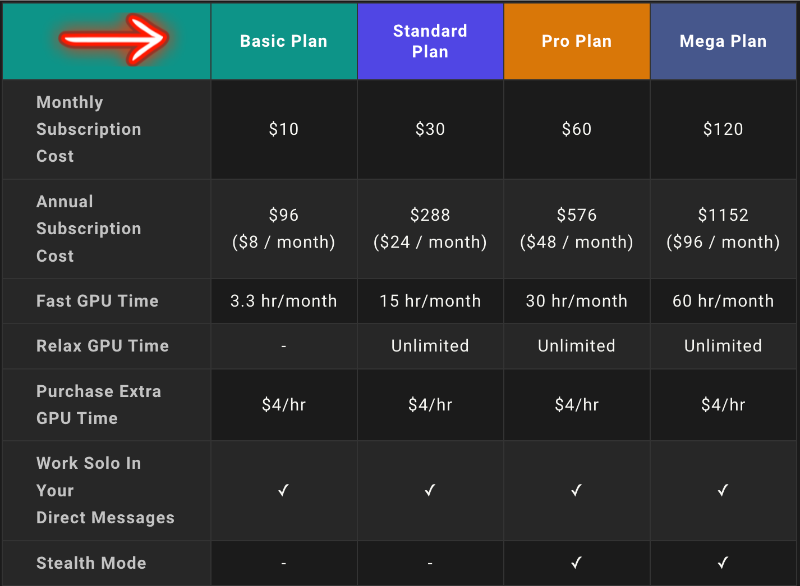Click the red arrow in header

[113, 40]
